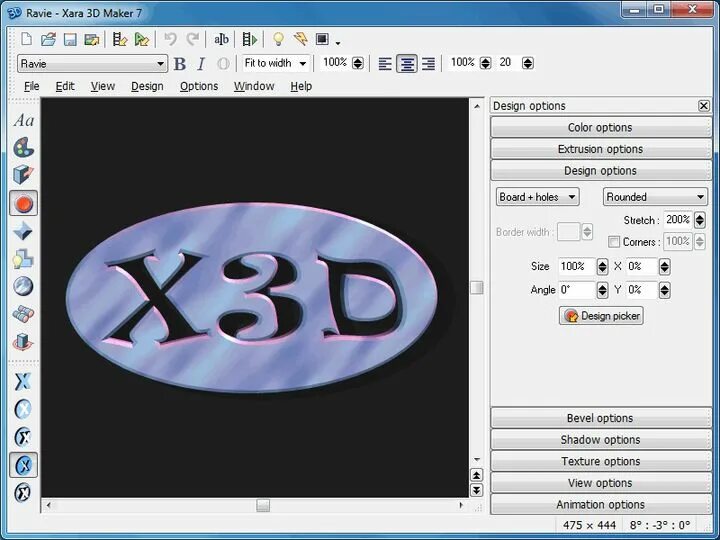This screenshot has height=540, width=720.
Task: Open a file with the Open folder icon
Action: (x=48, y=39)
